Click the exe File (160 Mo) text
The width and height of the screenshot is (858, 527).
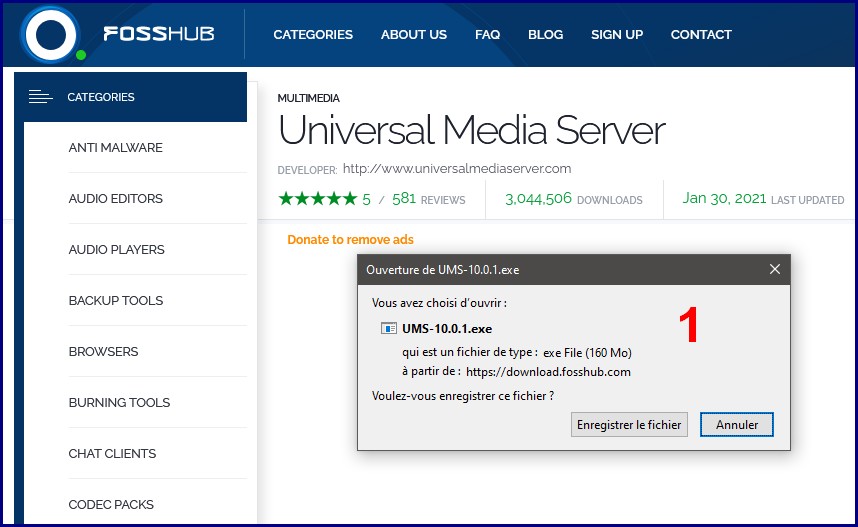pyautogui.click(x=587, y=353)
